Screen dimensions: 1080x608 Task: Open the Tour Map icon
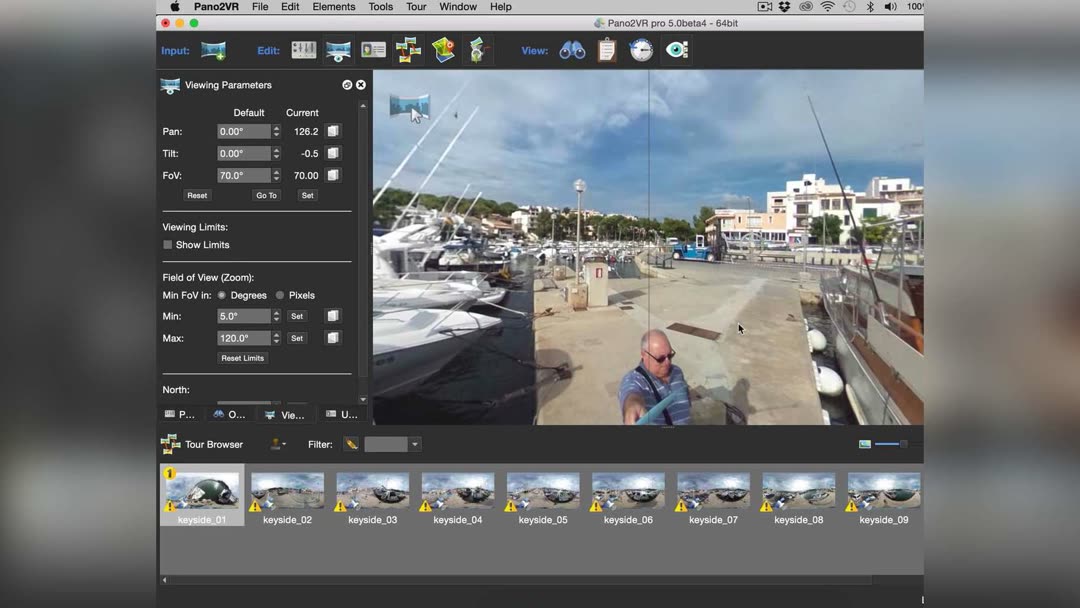tap(443, 51)
